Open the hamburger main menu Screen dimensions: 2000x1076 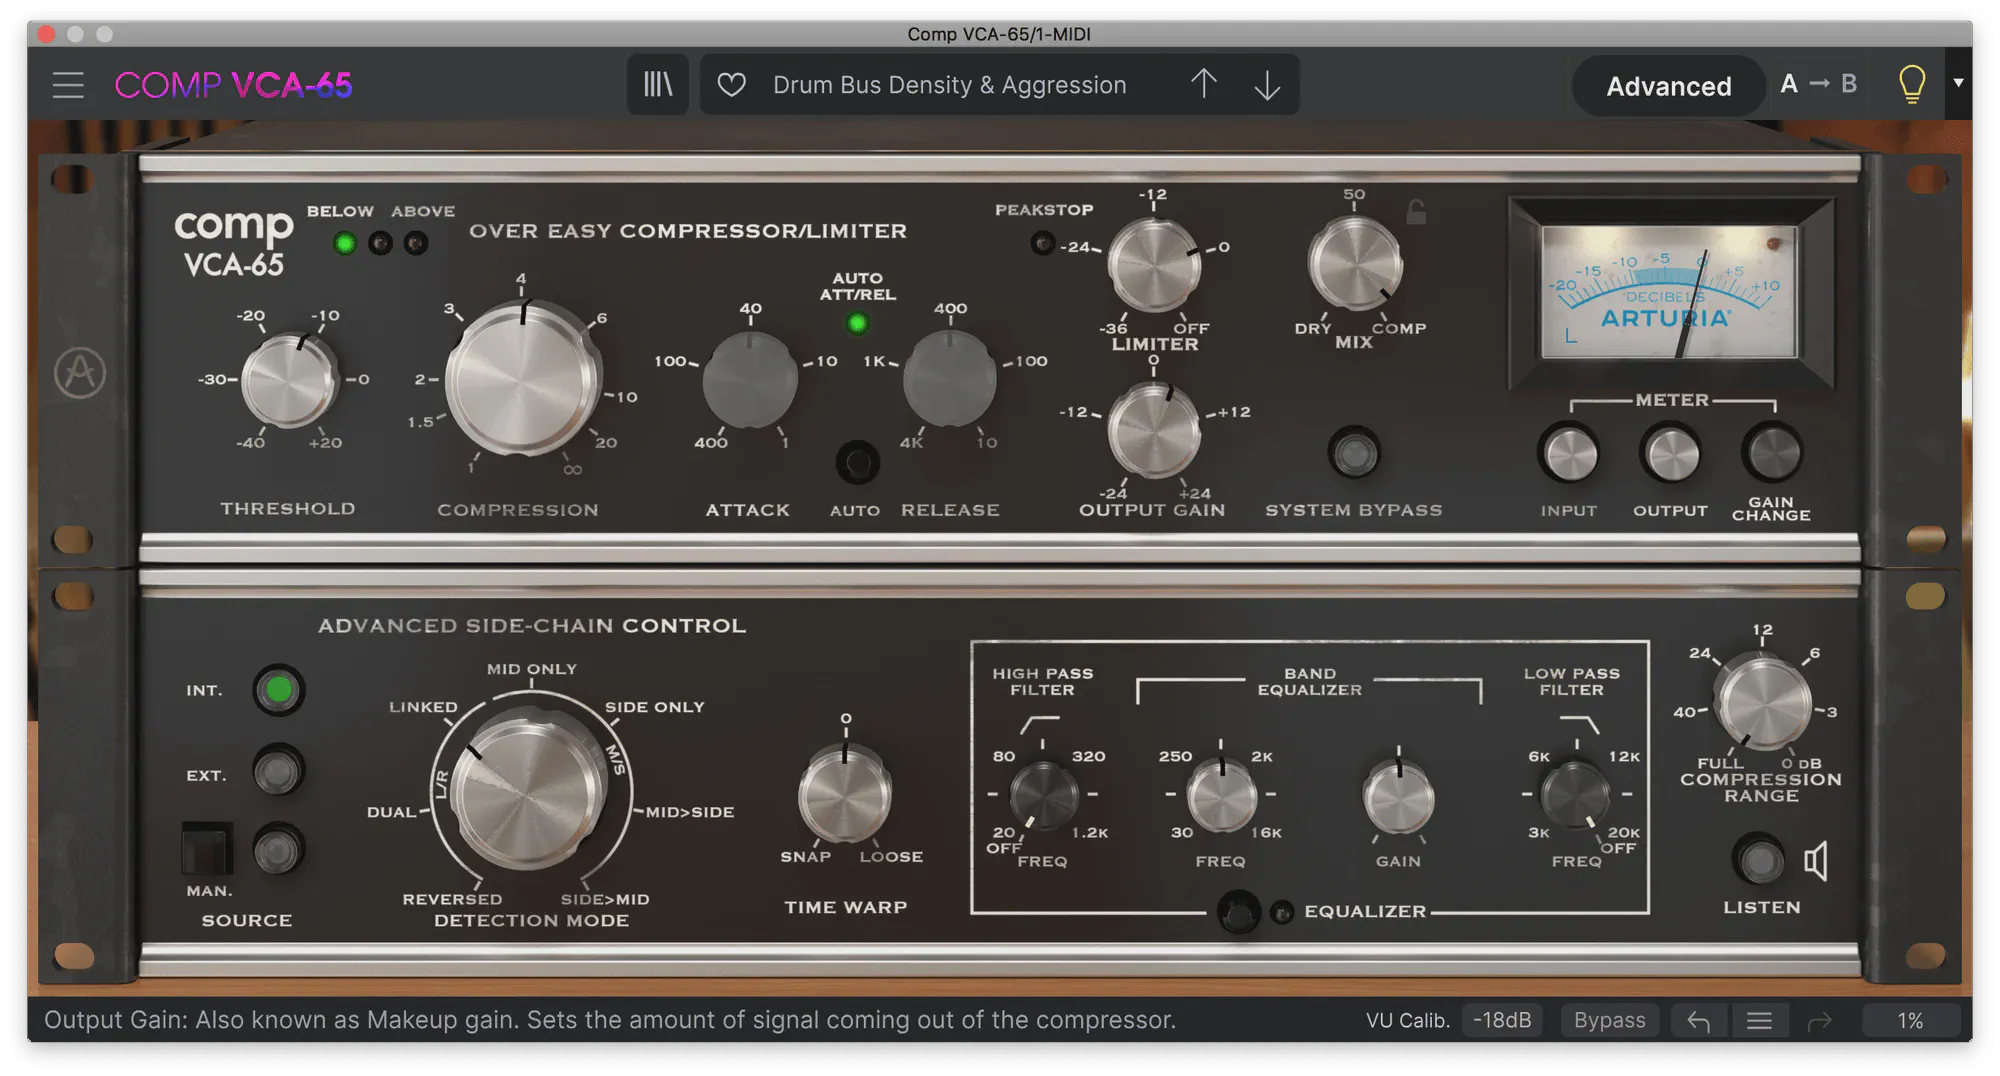[x=68, y=85]
